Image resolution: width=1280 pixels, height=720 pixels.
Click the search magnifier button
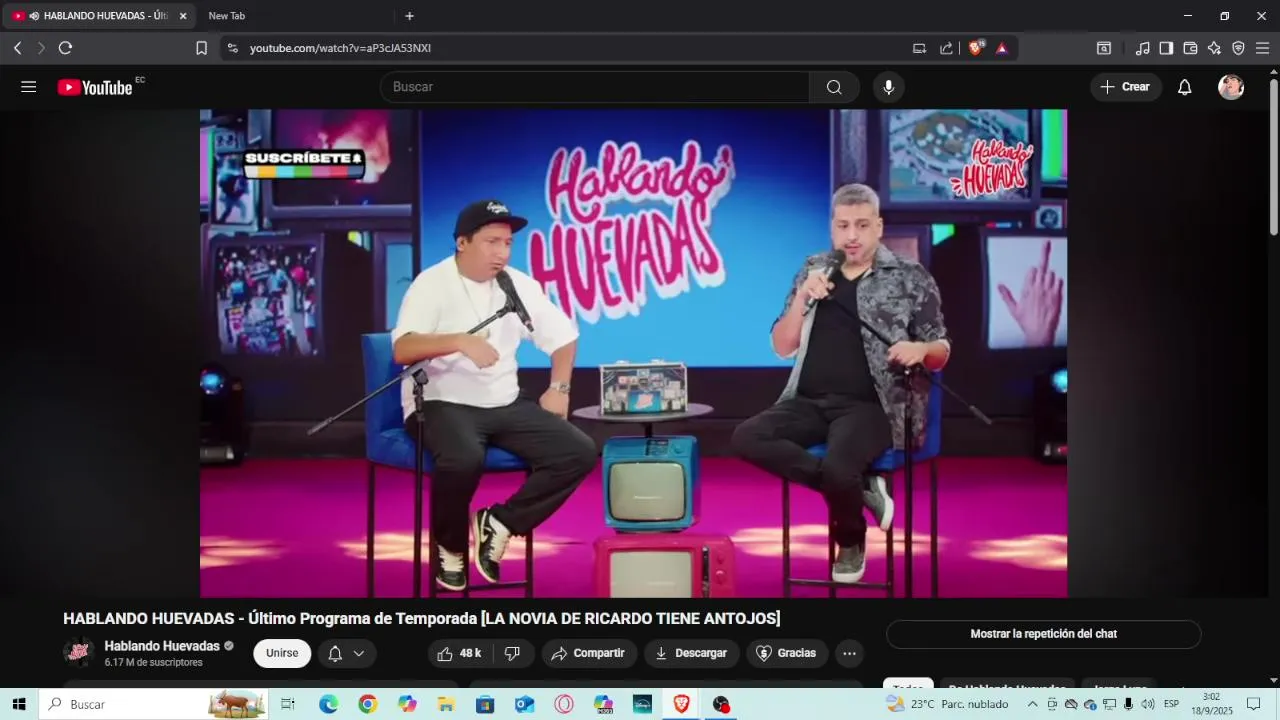pyautogui.click(x=834, y=87)
